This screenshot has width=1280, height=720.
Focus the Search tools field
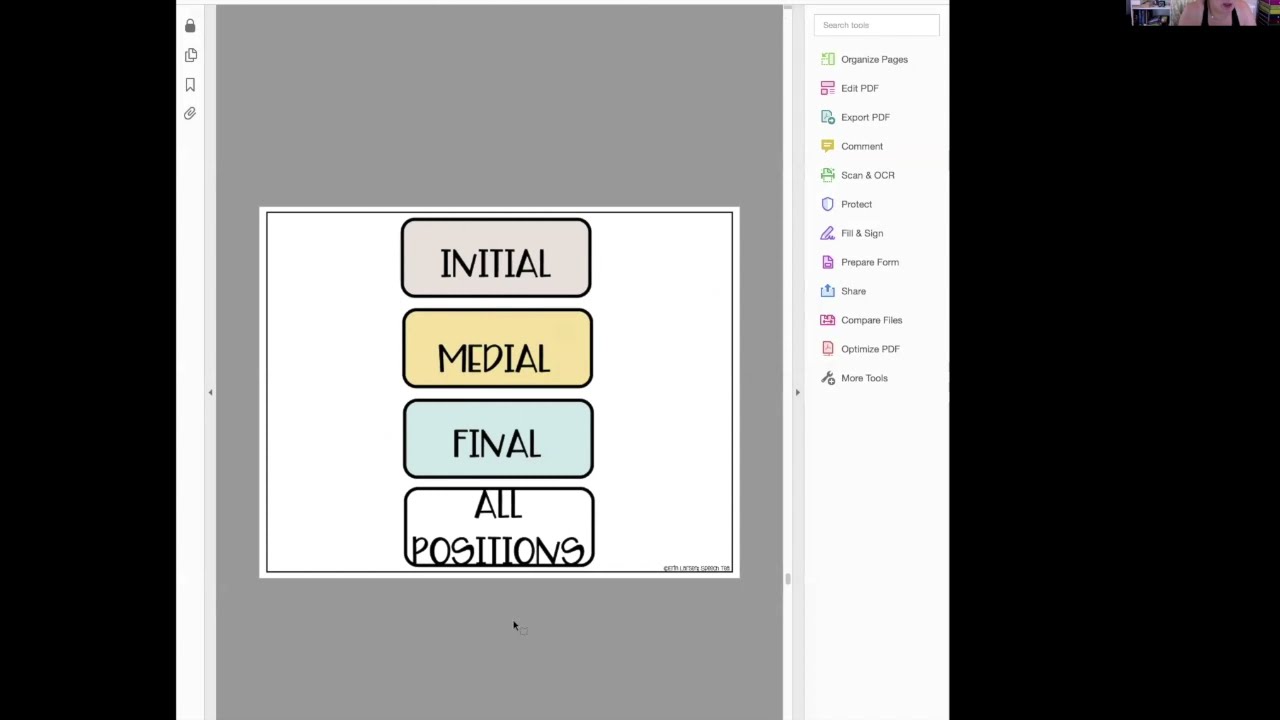pyautogui.click(x=876, y=25)
